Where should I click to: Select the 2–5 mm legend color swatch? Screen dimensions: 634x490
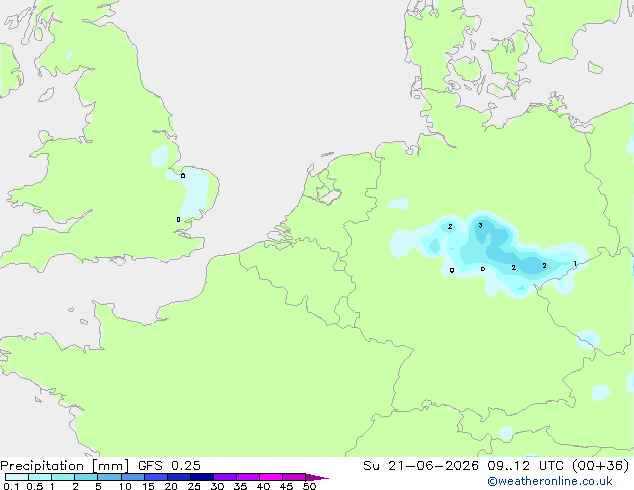click(x=86, y=477)
